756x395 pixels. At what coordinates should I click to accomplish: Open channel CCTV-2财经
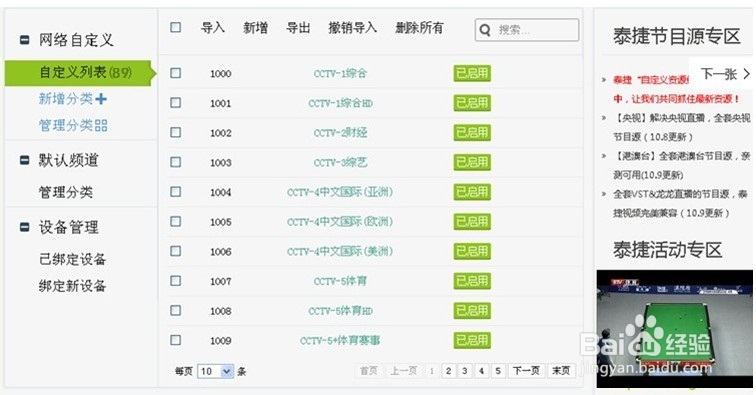point(340,133)
